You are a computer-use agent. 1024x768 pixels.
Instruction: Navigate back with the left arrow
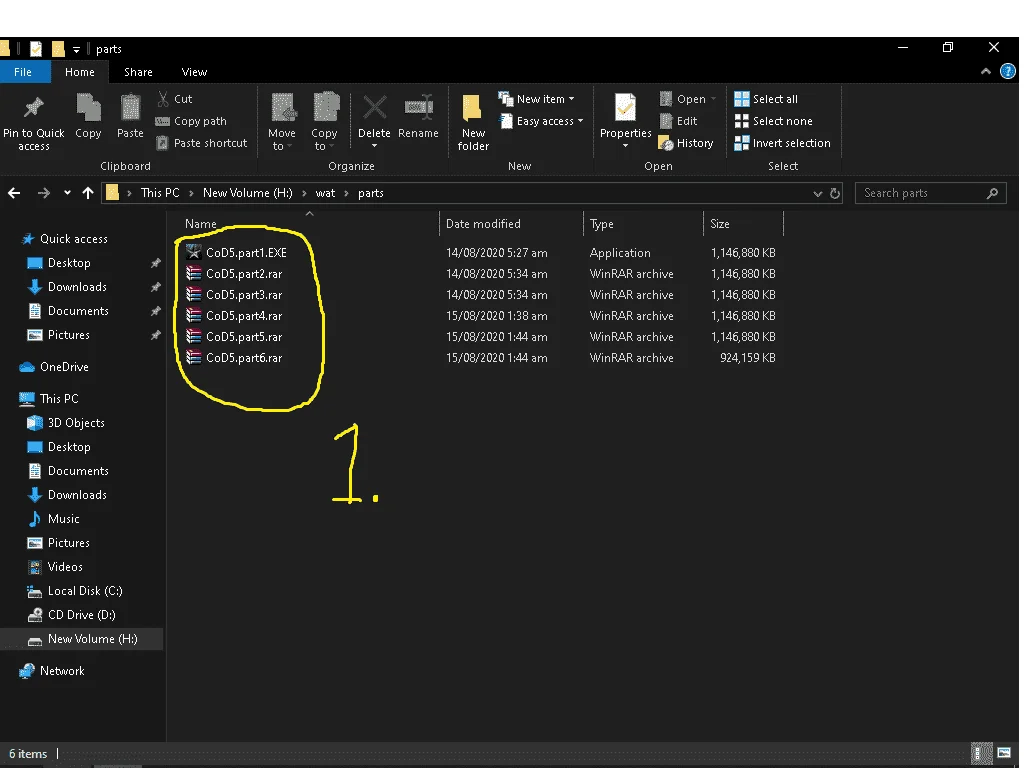tap(14, 193)
